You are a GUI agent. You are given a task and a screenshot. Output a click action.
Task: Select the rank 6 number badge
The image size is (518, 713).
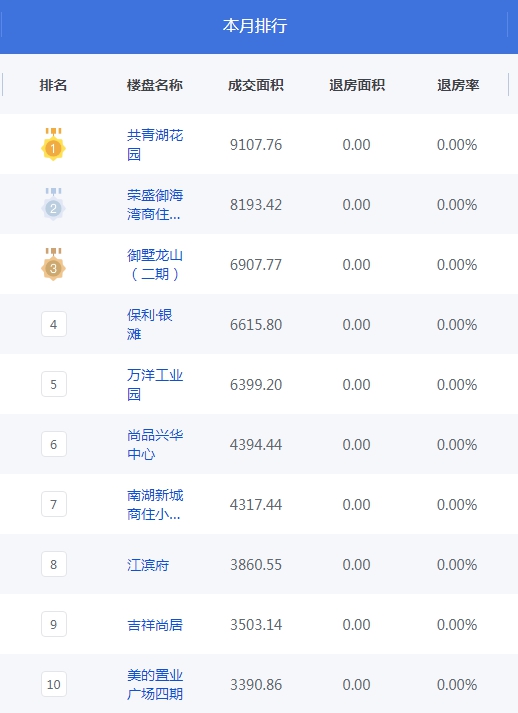(54, 444)
